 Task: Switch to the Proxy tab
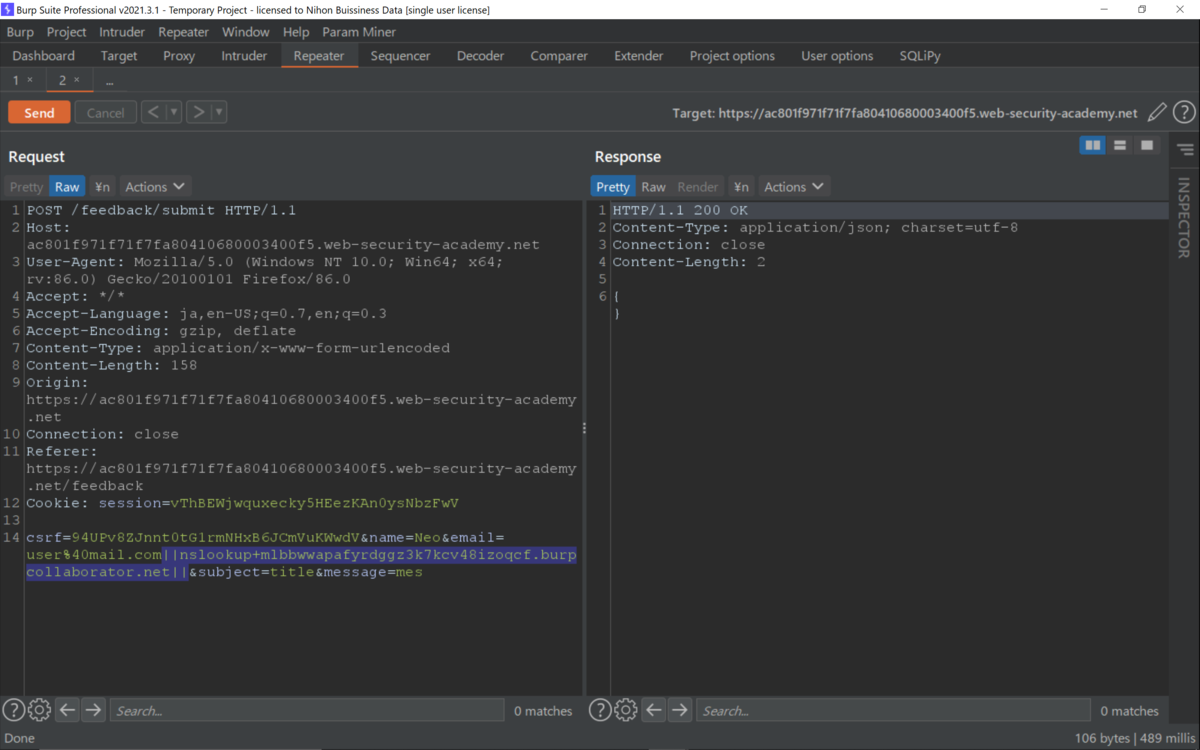tap(179, 56)
